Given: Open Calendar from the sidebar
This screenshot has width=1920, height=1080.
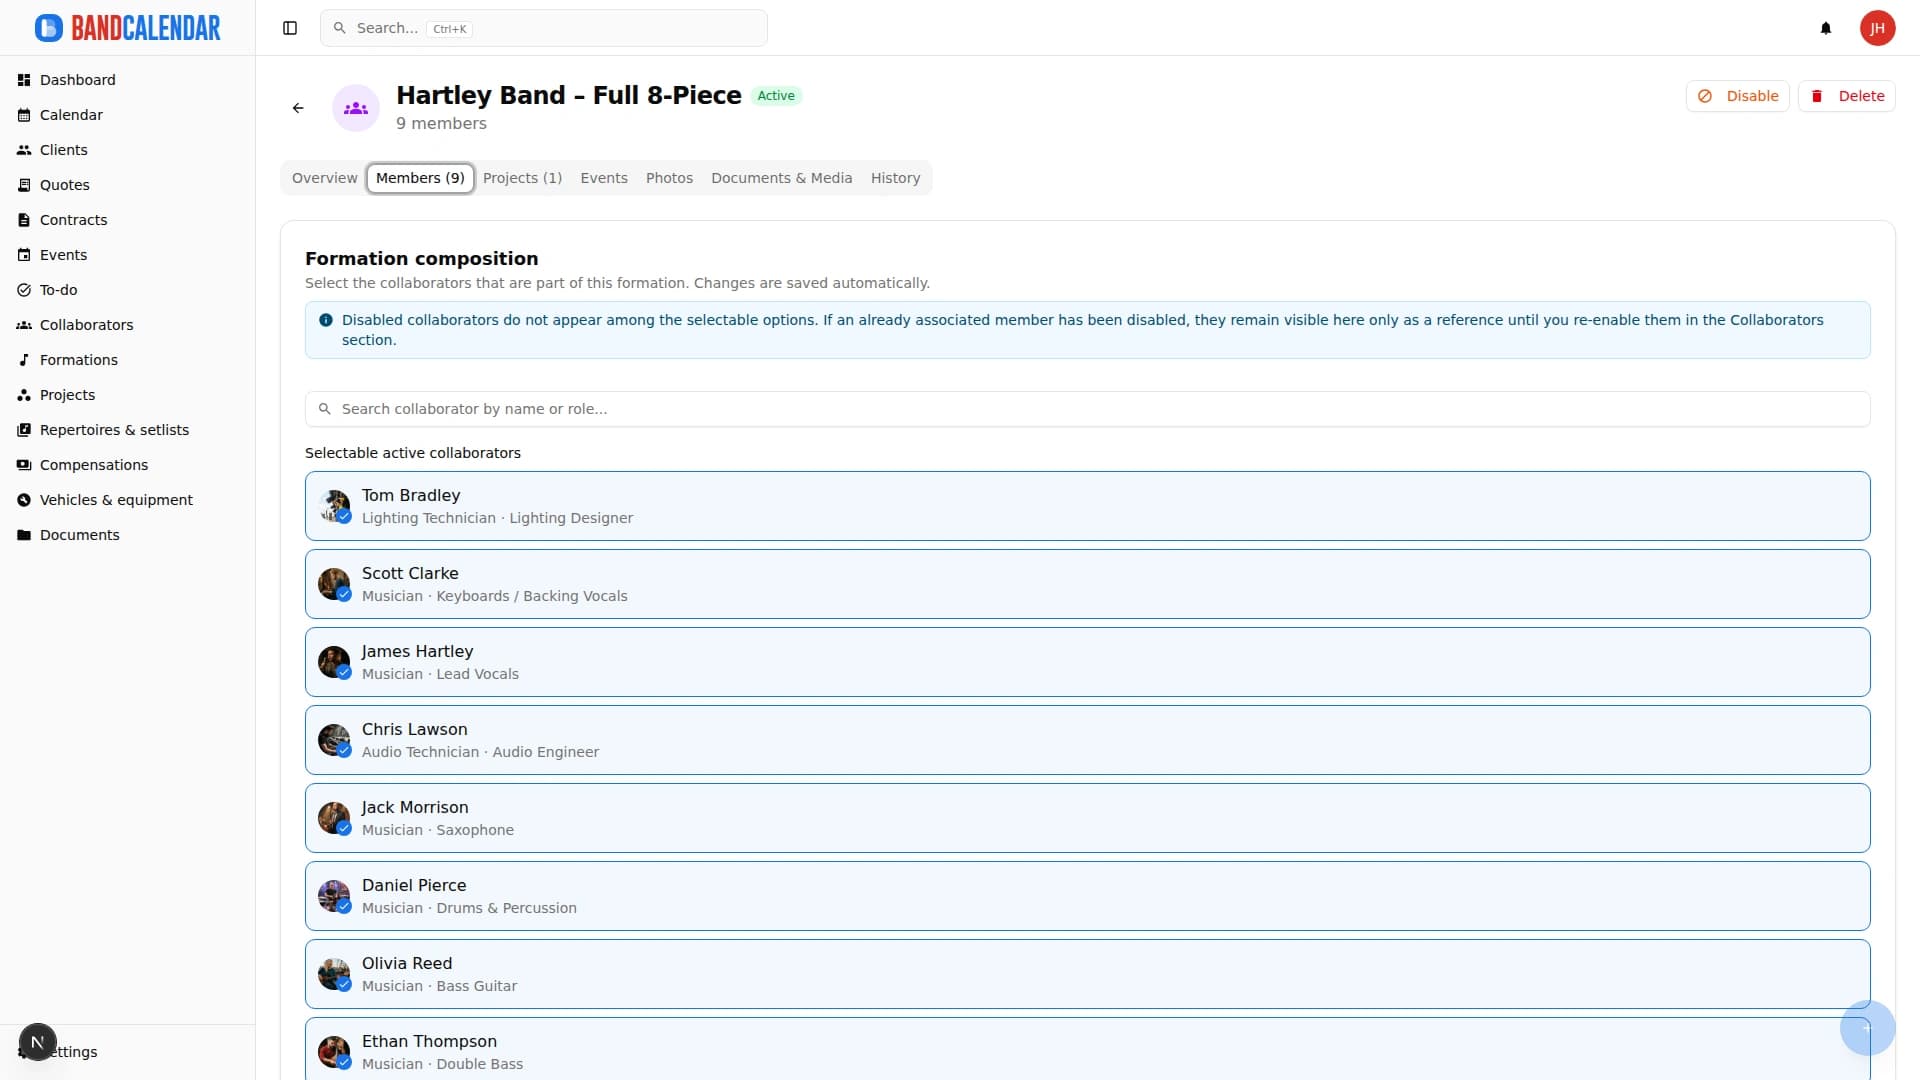Looking at the screenshot, I should 128,115.
